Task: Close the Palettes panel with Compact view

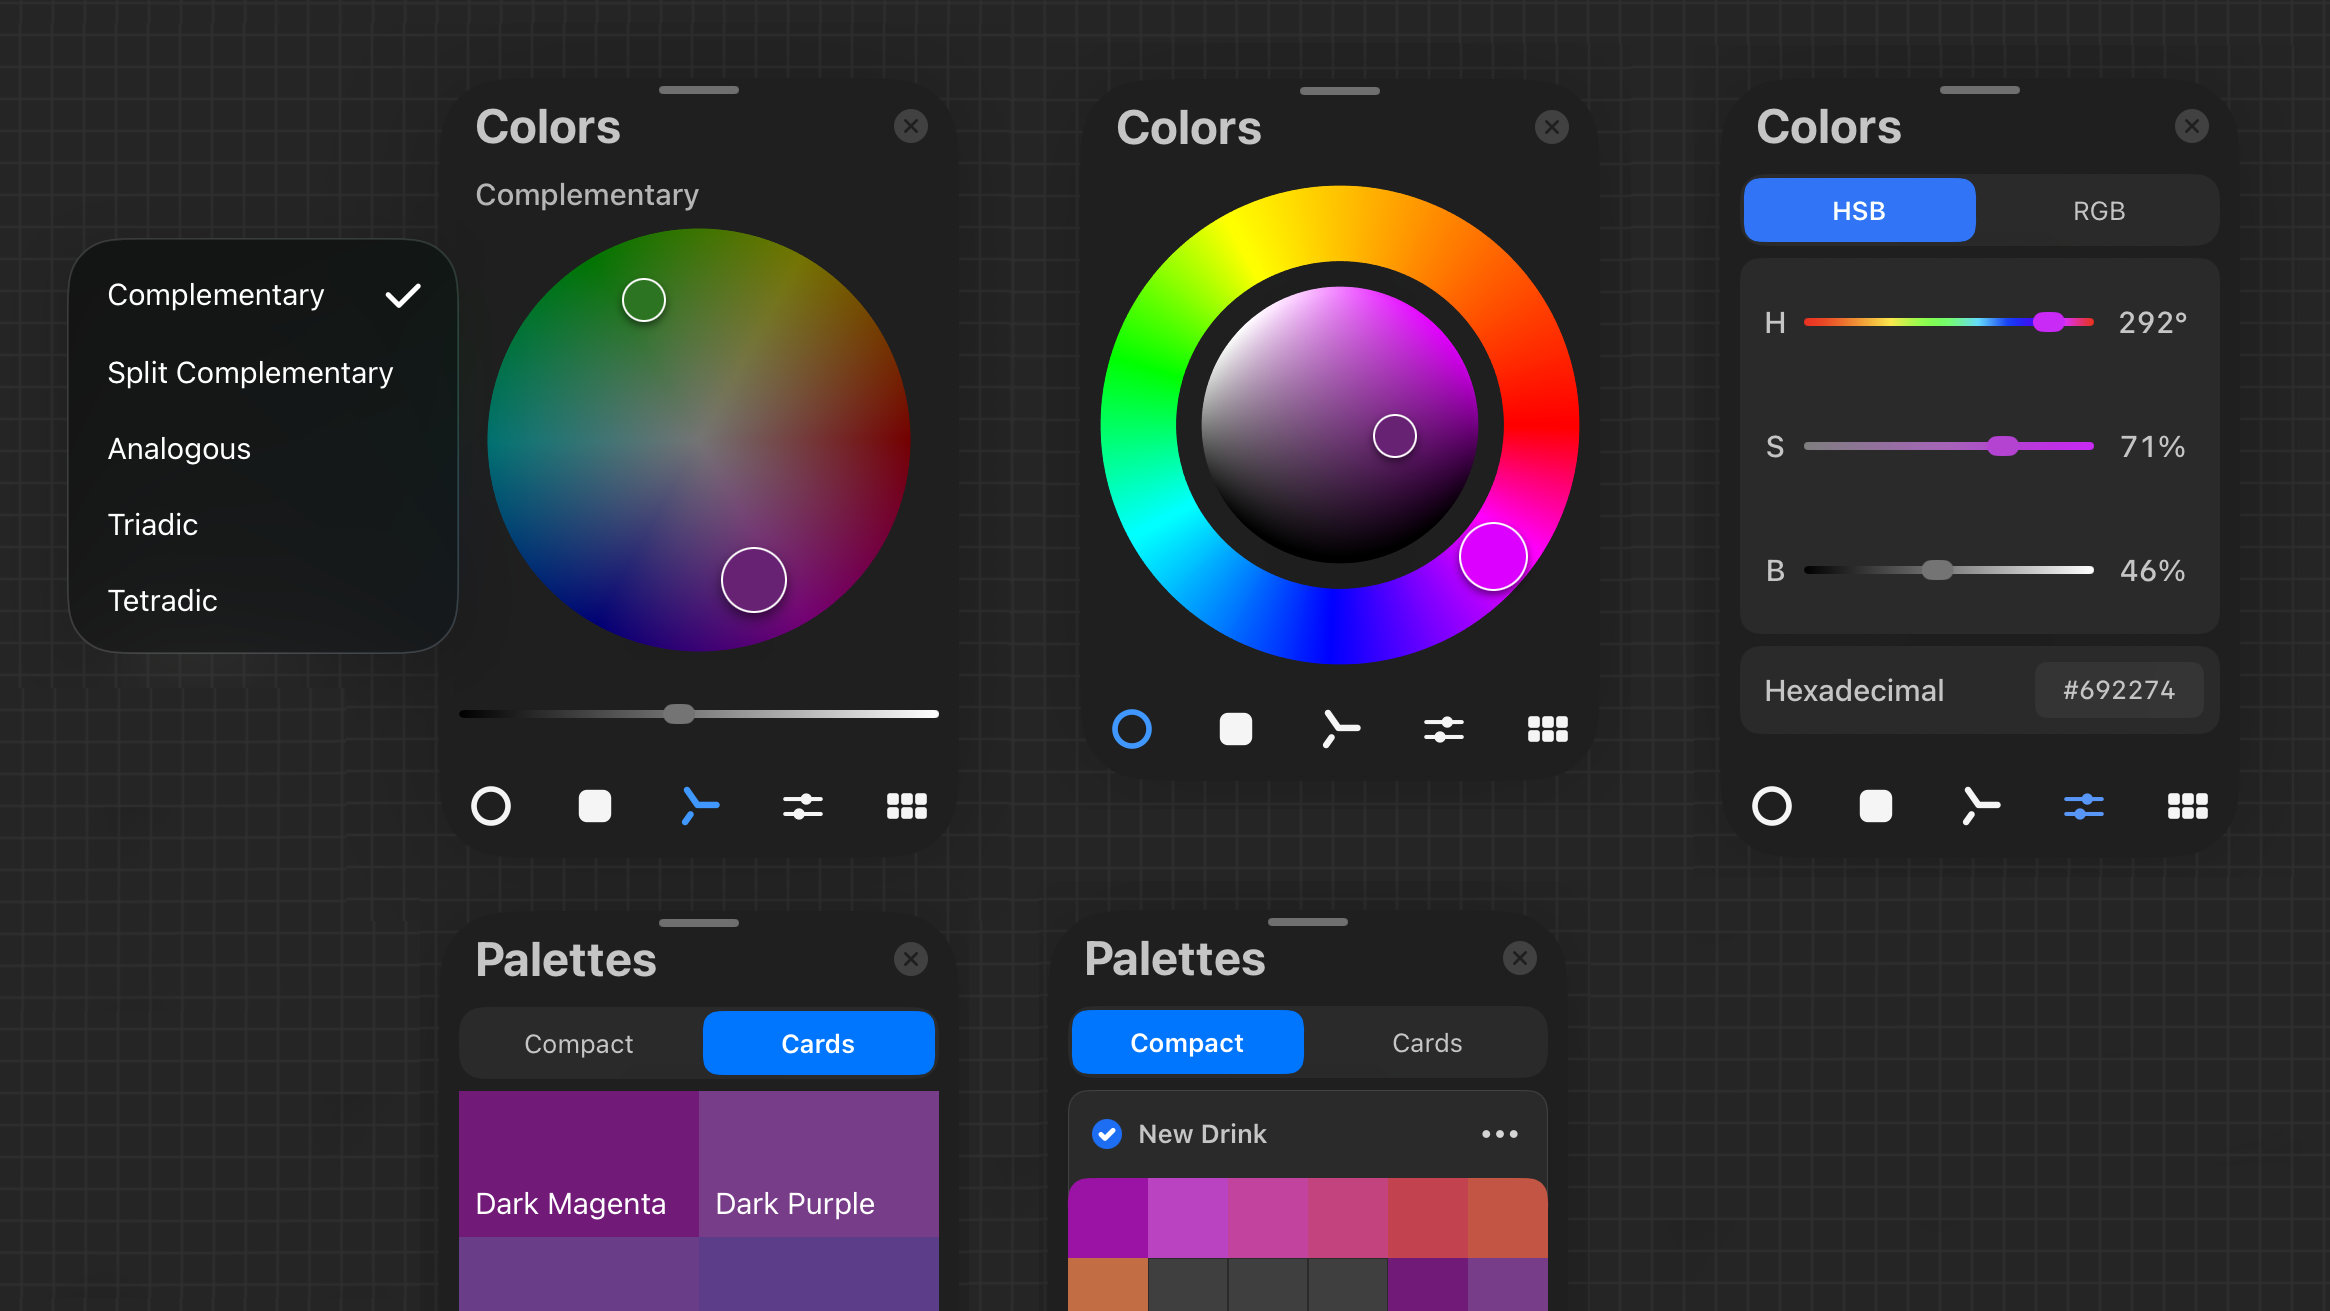Action: pos(1520,958)
